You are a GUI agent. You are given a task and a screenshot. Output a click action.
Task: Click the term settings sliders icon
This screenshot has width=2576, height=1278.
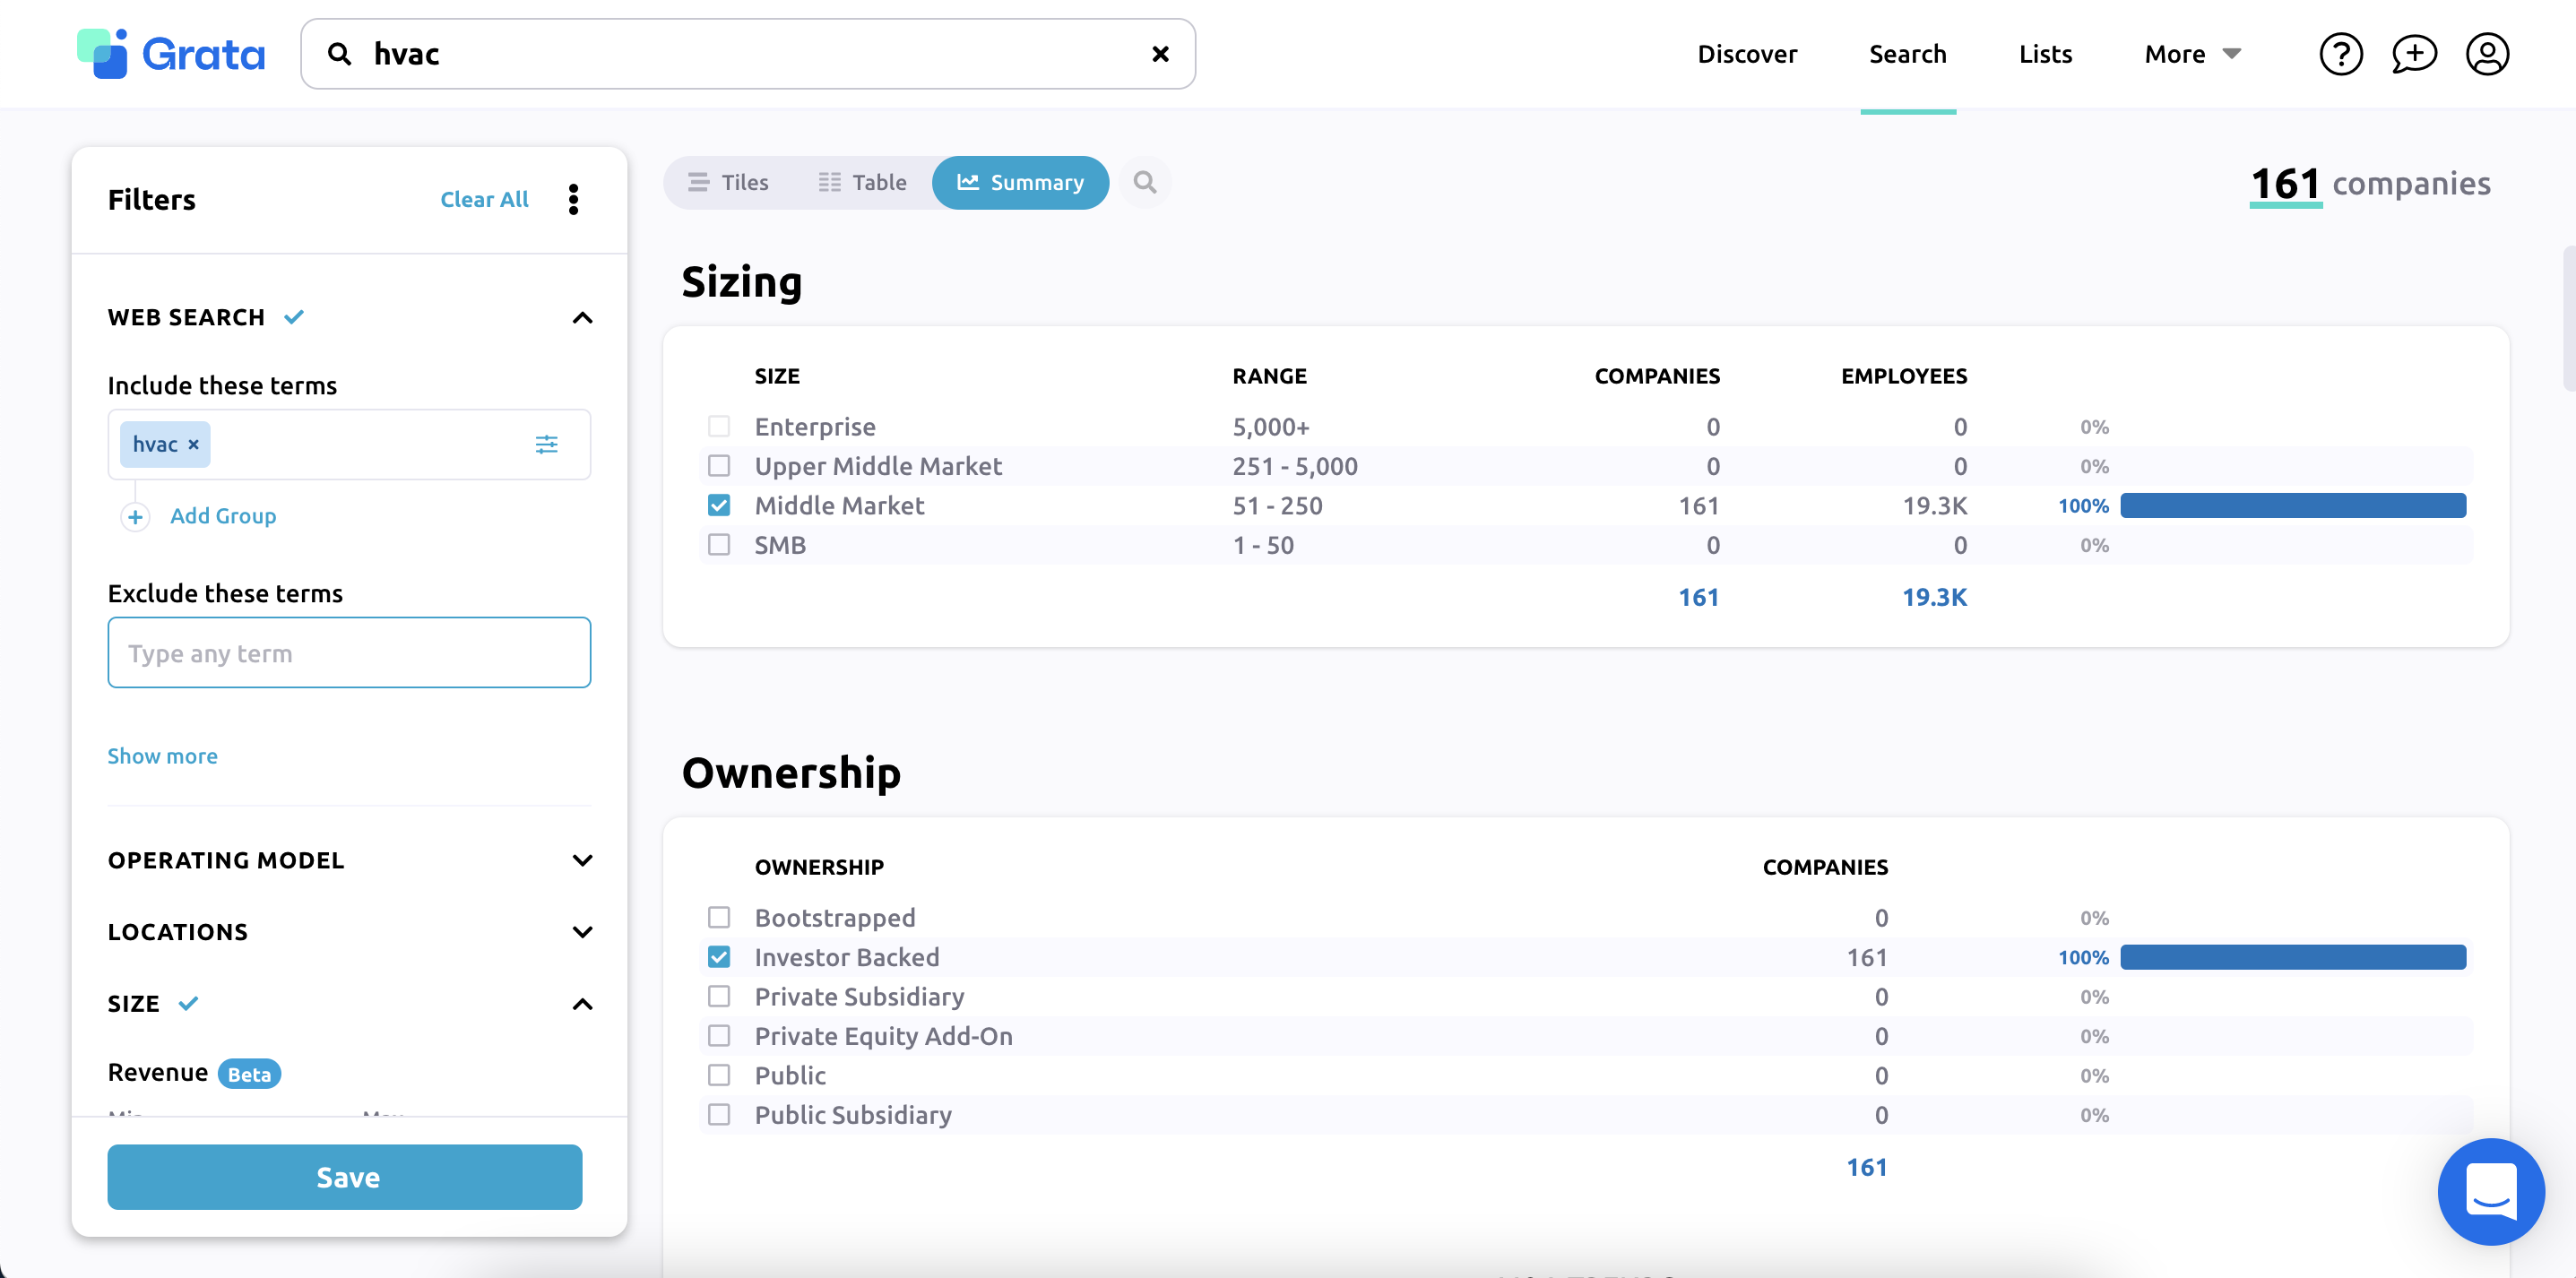[x=546, y=444]
